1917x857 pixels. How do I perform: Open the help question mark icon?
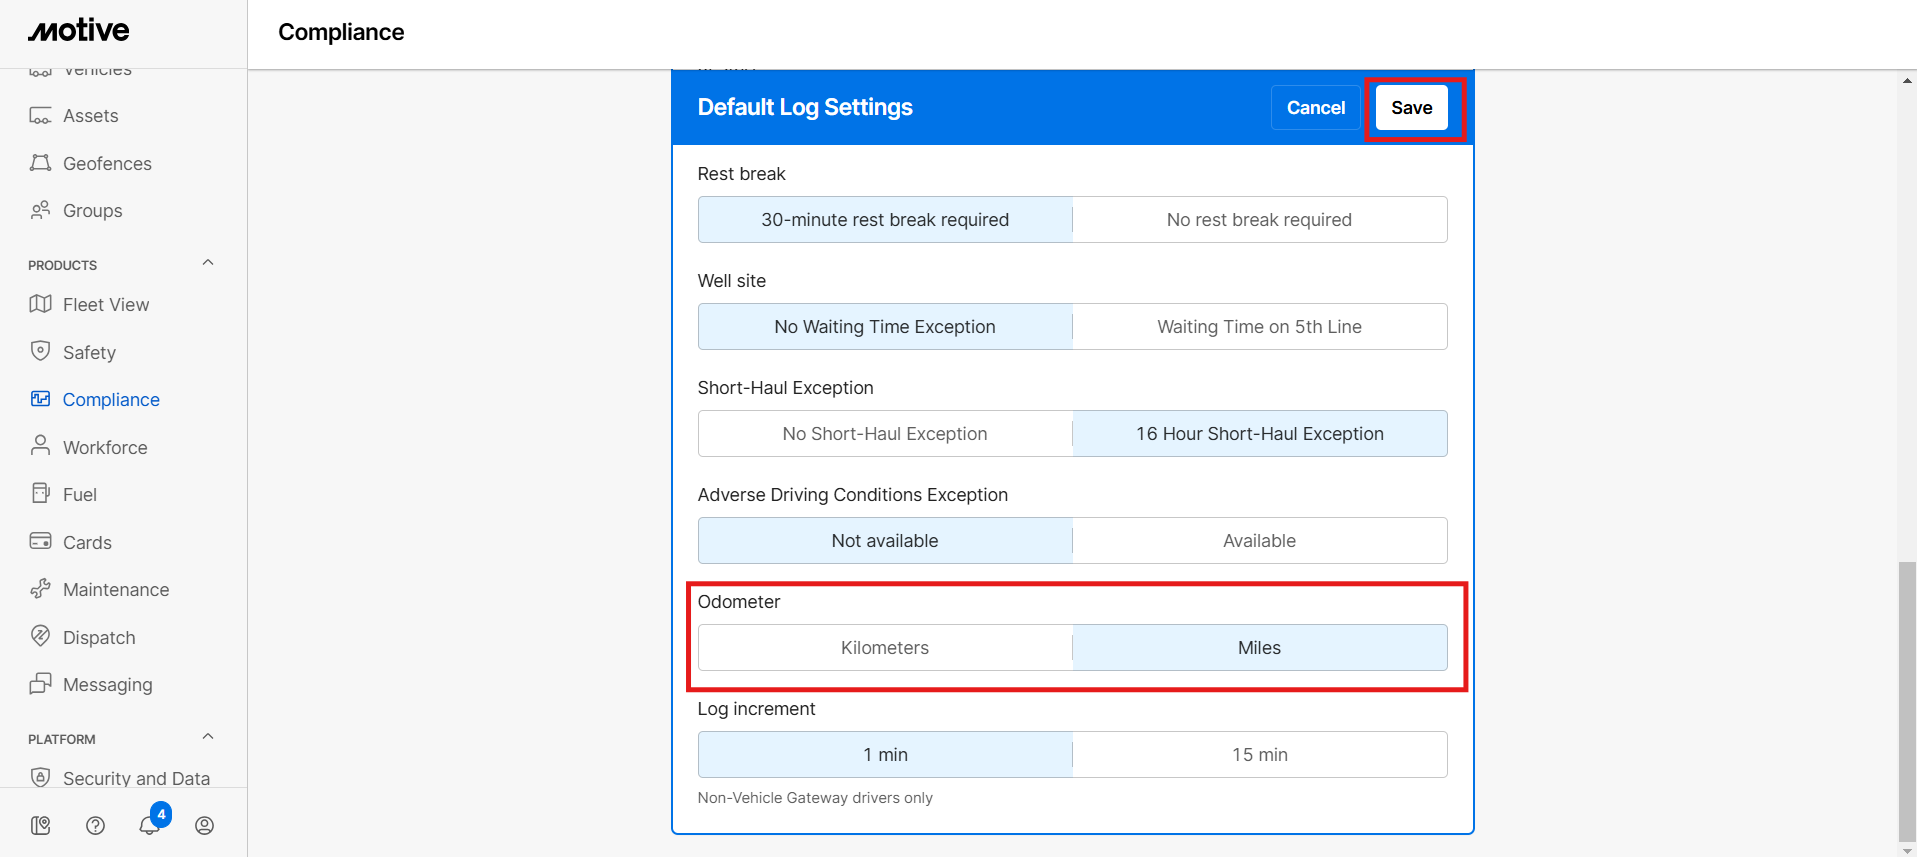pyautogui.click(x=95, y=825)
